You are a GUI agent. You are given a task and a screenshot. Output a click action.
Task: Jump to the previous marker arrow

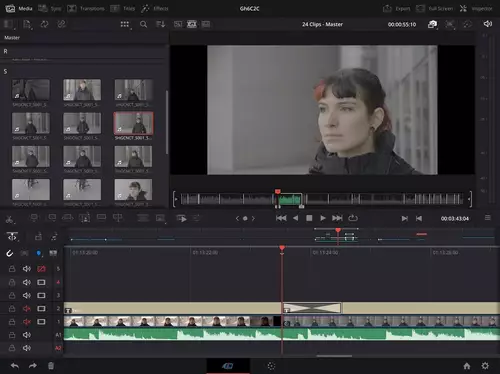(237, 218)
